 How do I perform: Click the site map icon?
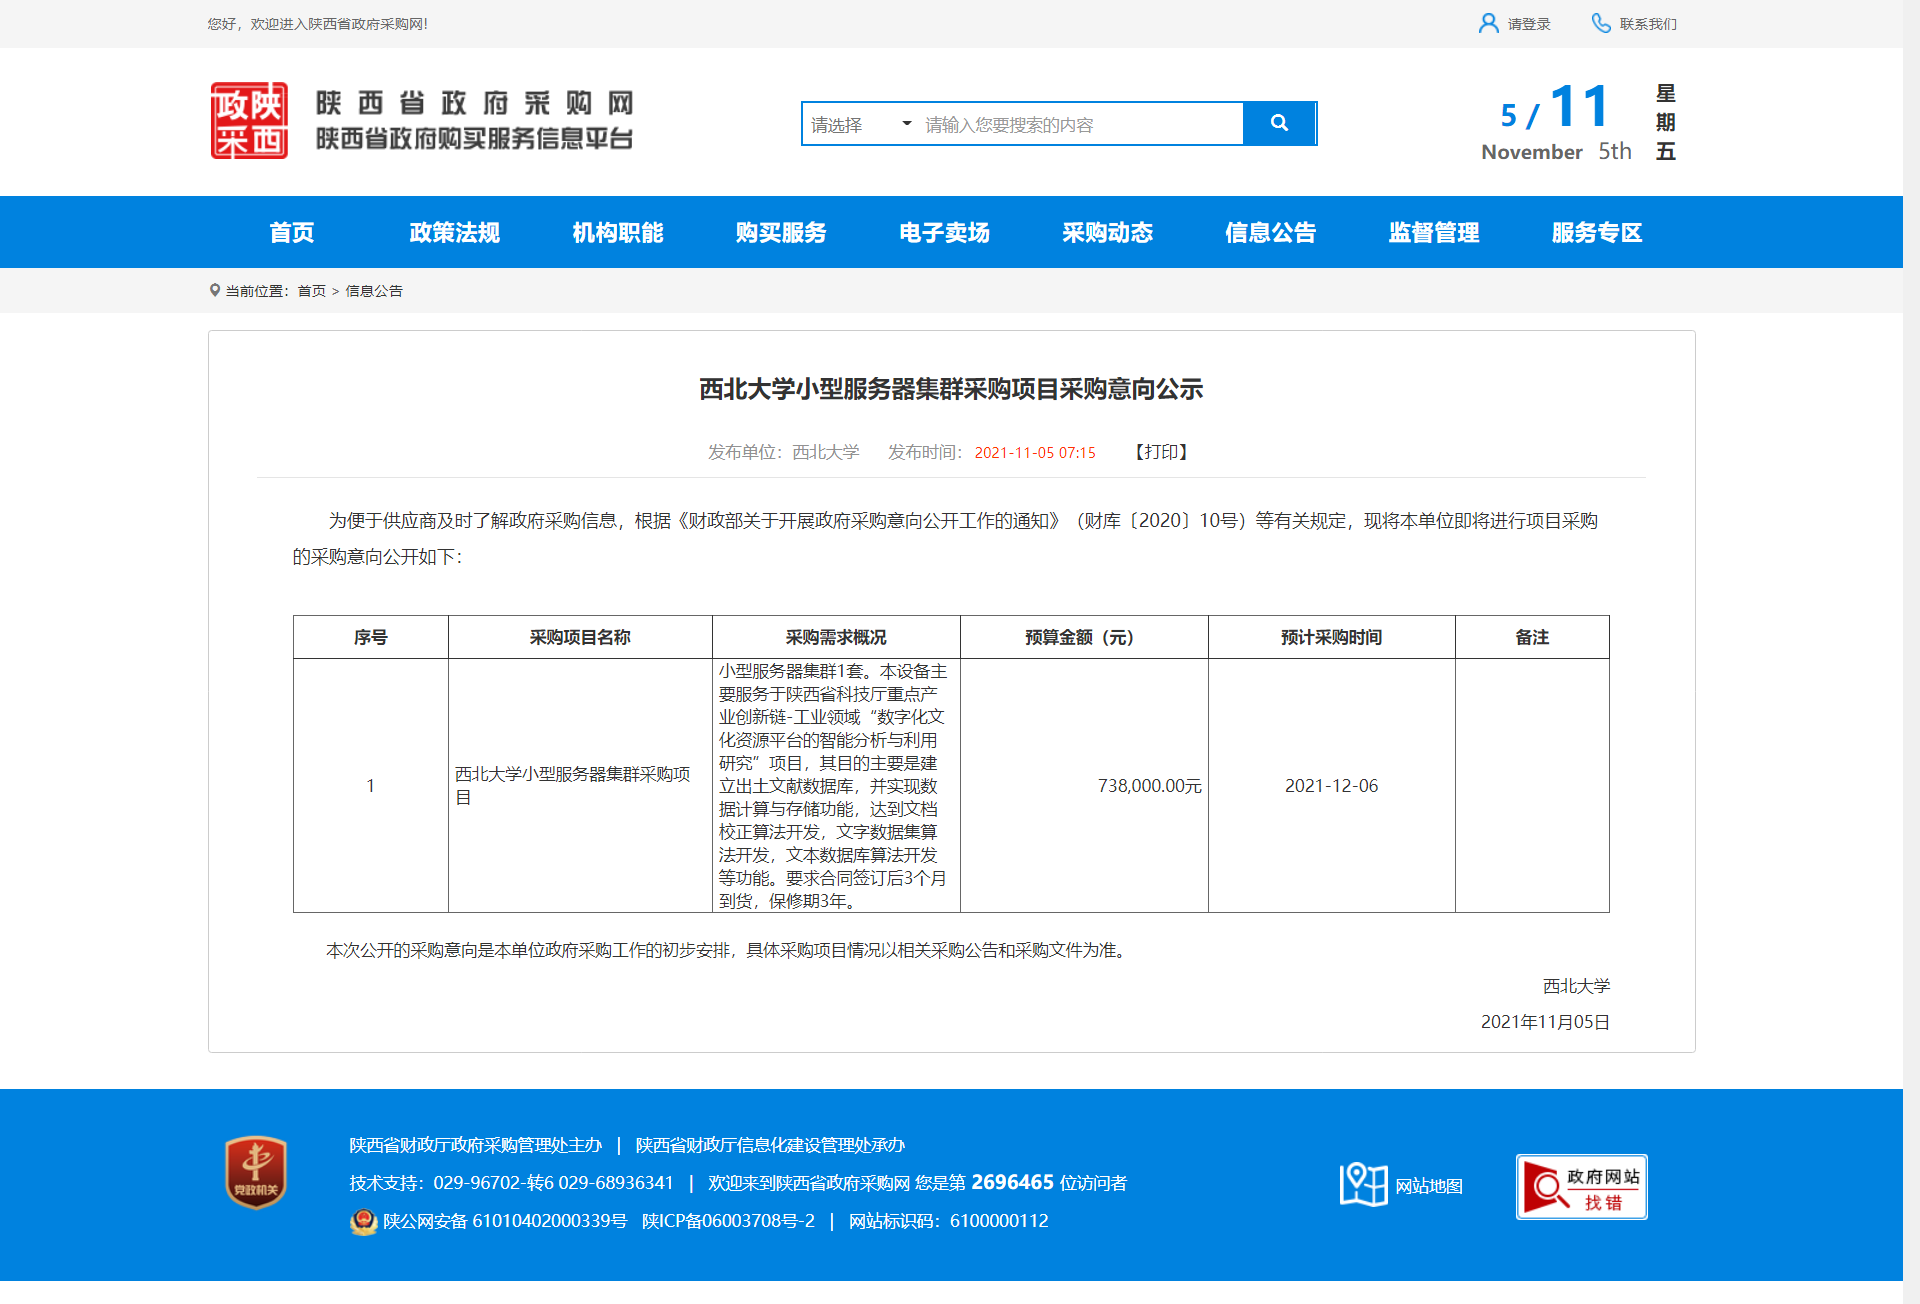click(1363, 1185)
